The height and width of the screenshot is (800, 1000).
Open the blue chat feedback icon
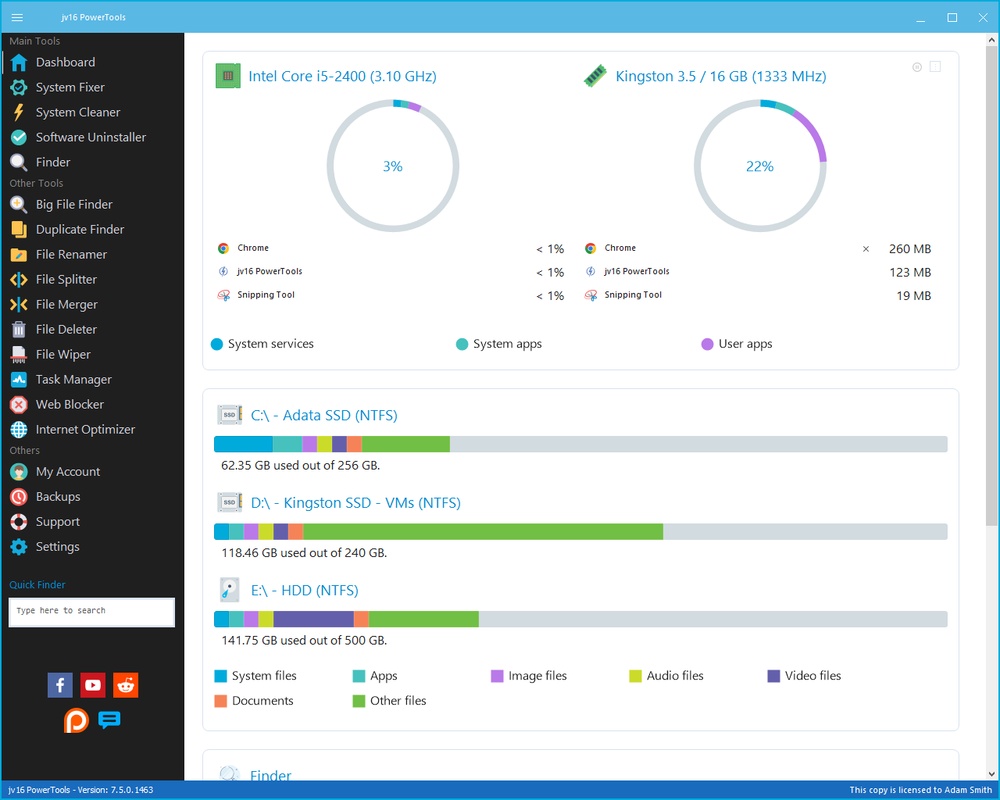click(x=110, y=720)
